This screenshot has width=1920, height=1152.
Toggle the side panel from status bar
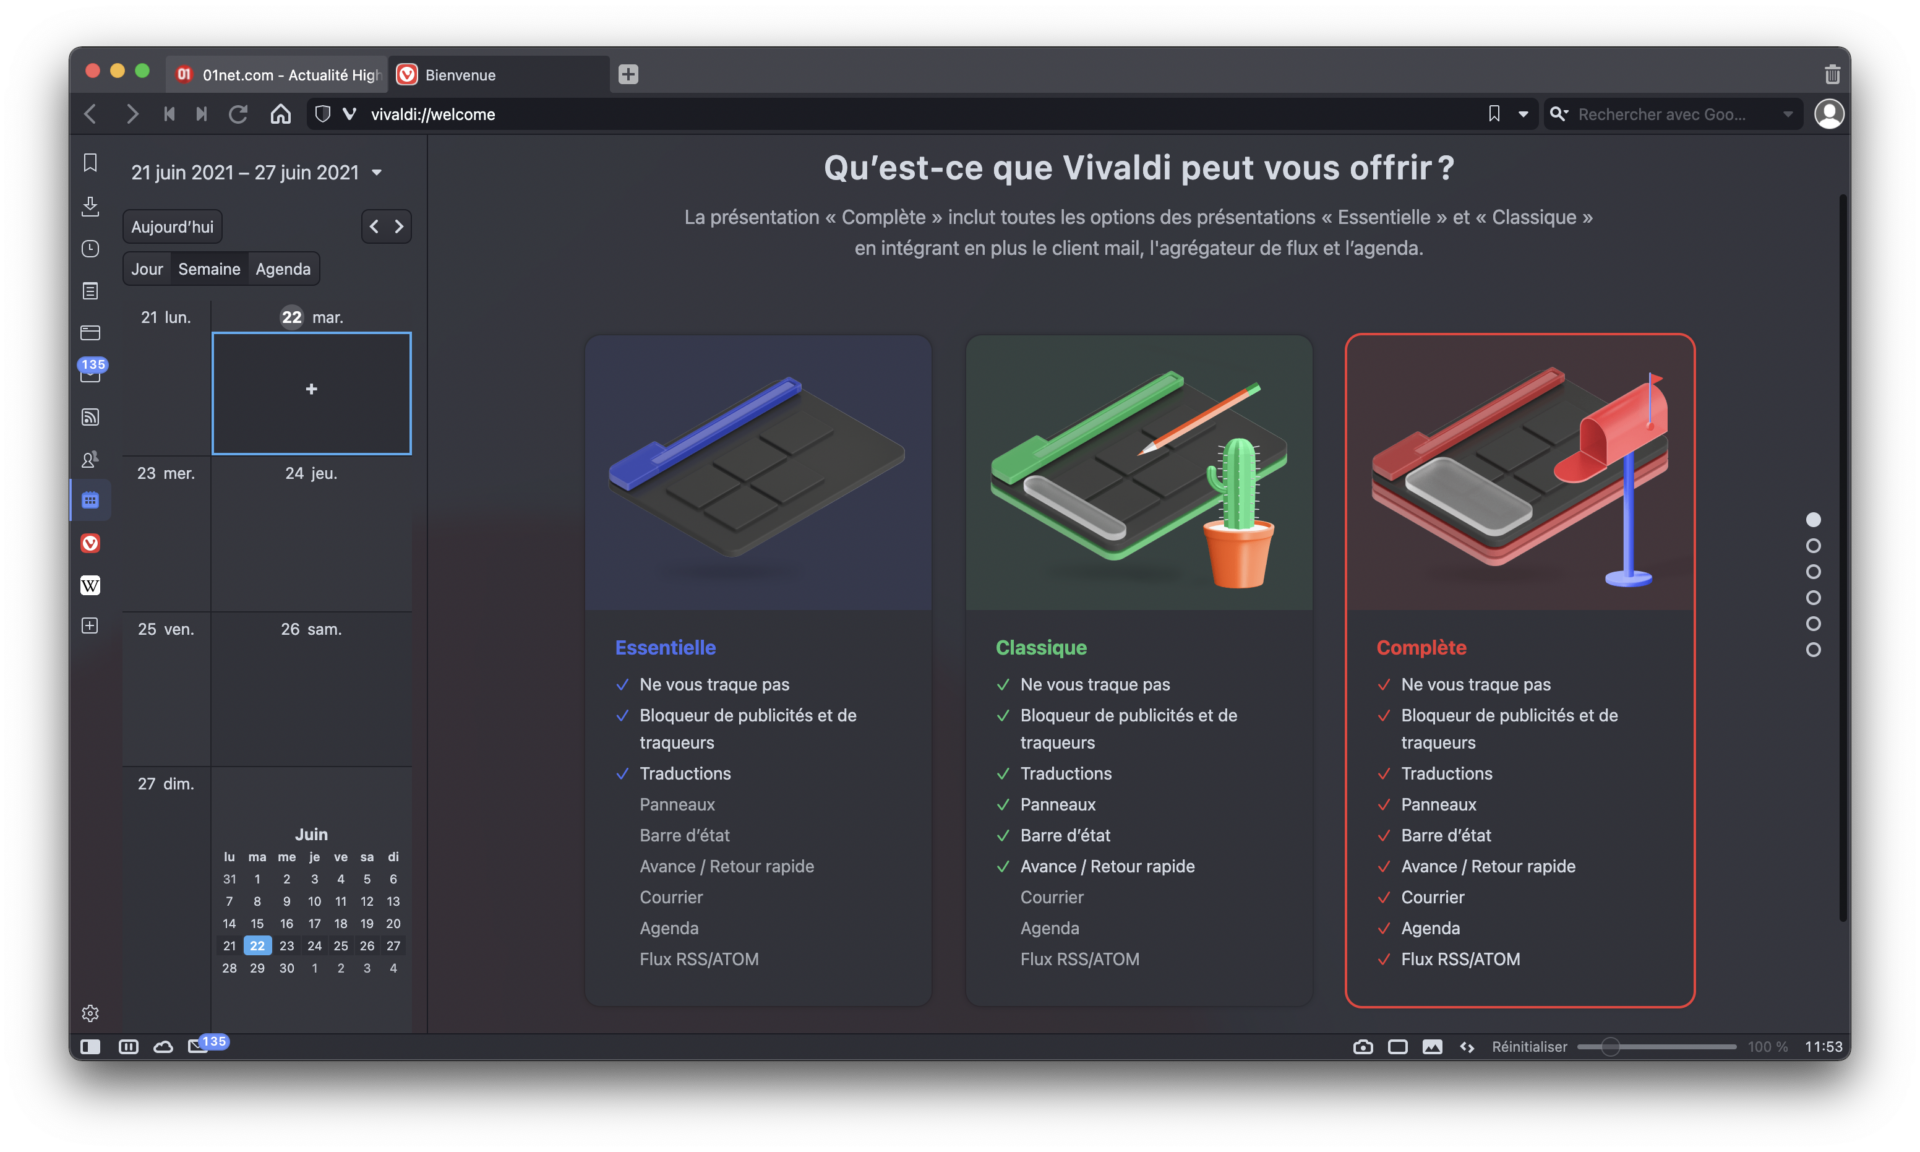coord(90,1046)
